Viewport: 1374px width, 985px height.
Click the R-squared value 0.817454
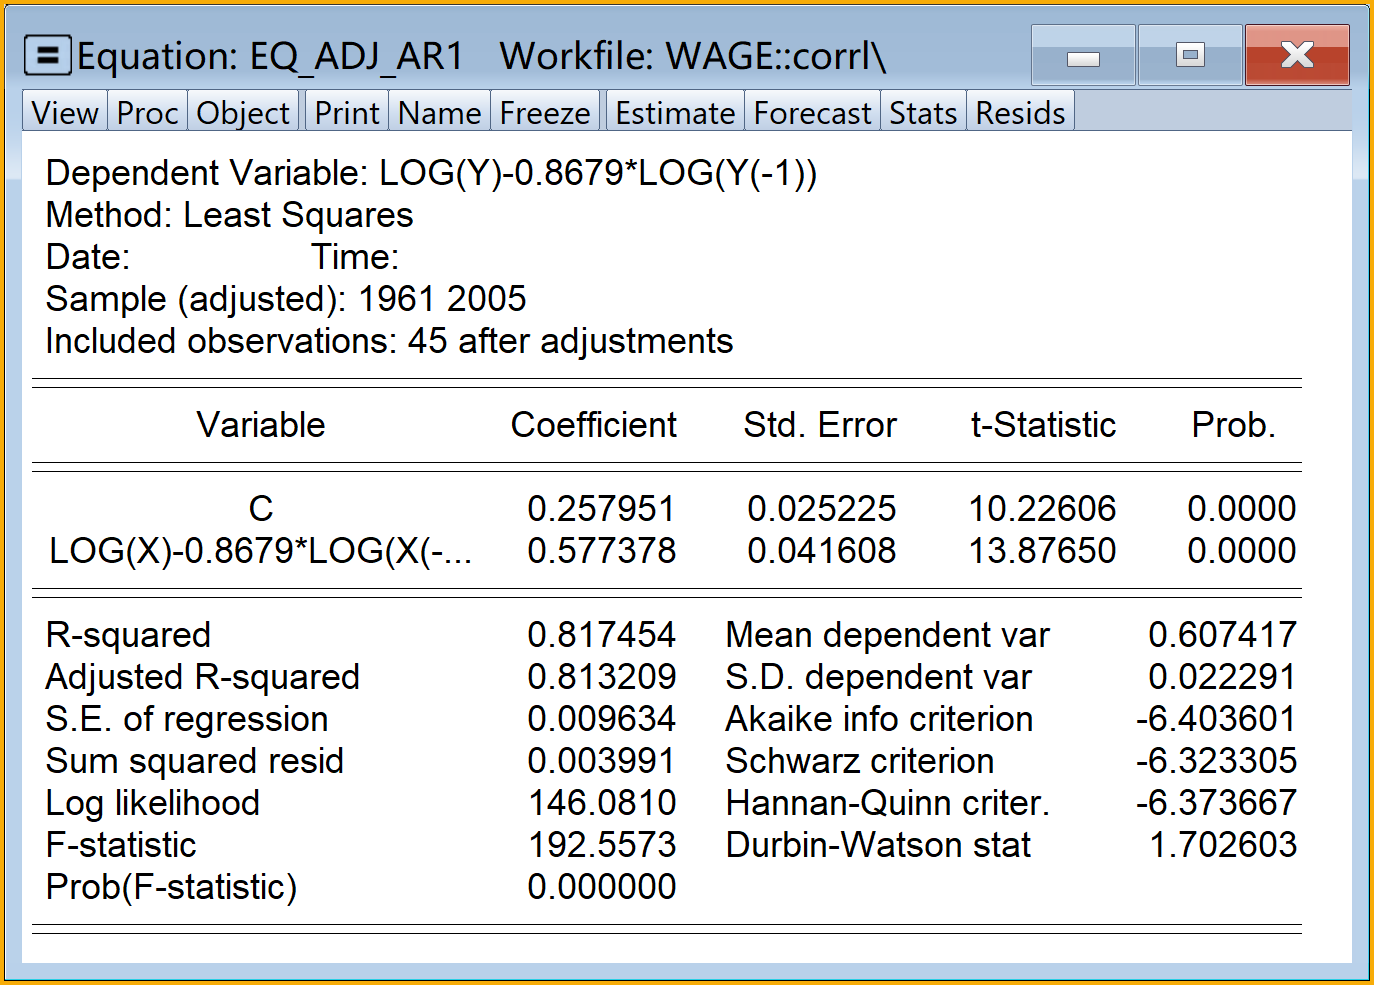[x=601, y=635]
